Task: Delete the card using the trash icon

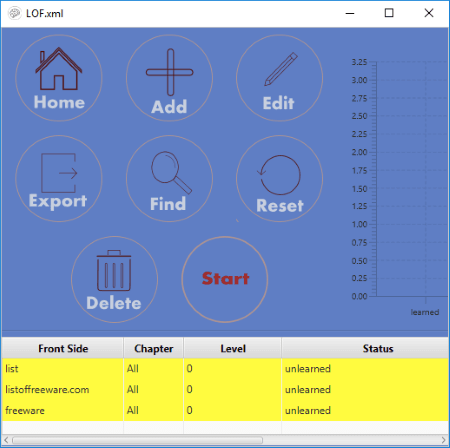Action: click(x=114, y=279)
